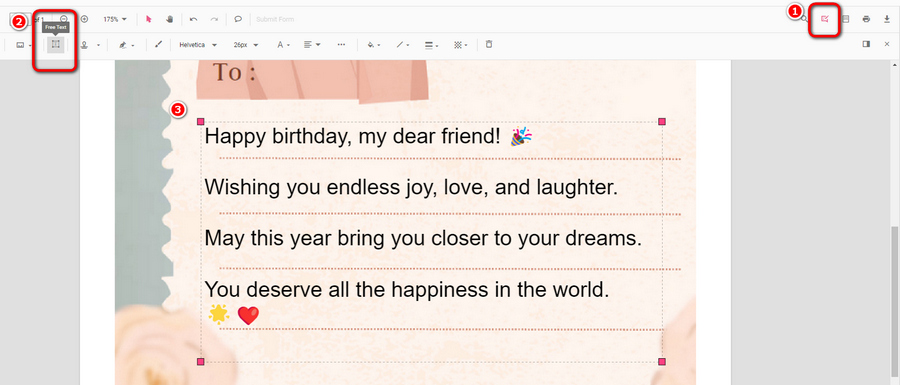Open the image annotation tool dropdown
Image resolution: width=900 pixels, height=385 pixels.
click(24, 44)
